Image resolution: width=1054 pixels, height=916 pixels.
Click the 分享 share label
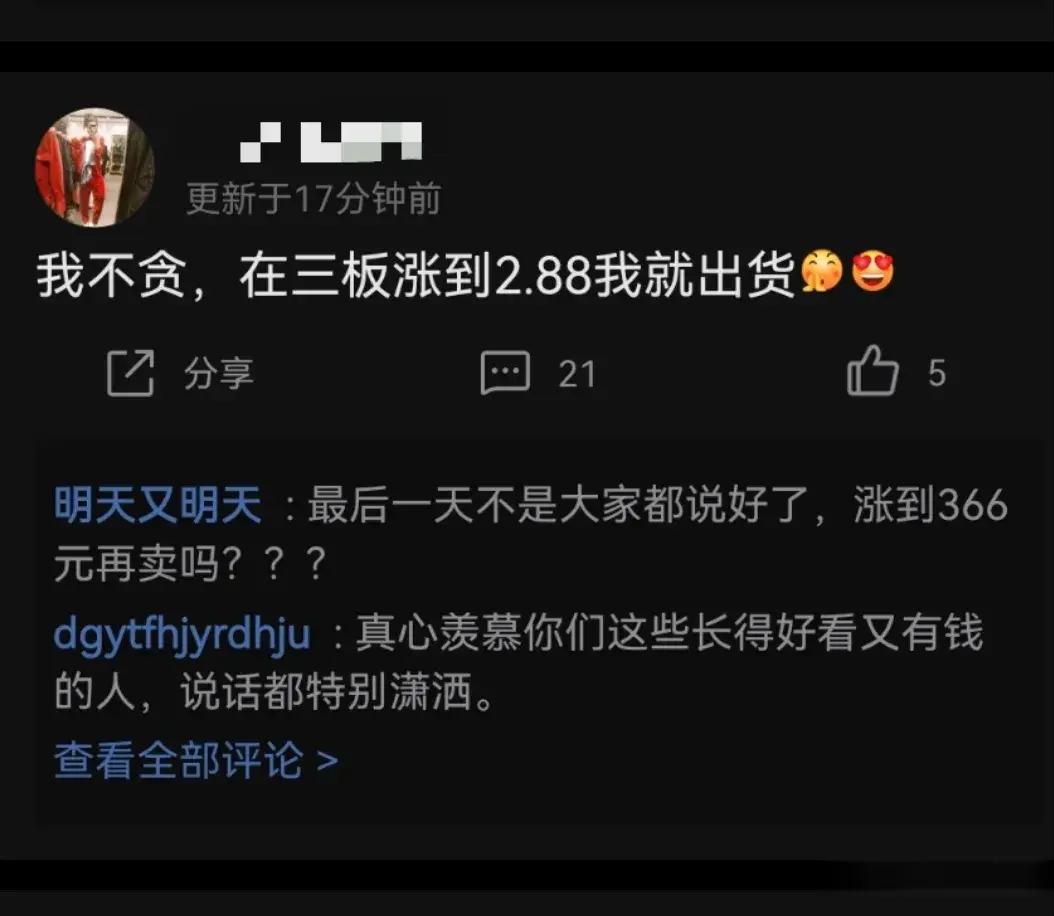pyautogui.click(x=219, y=373)
